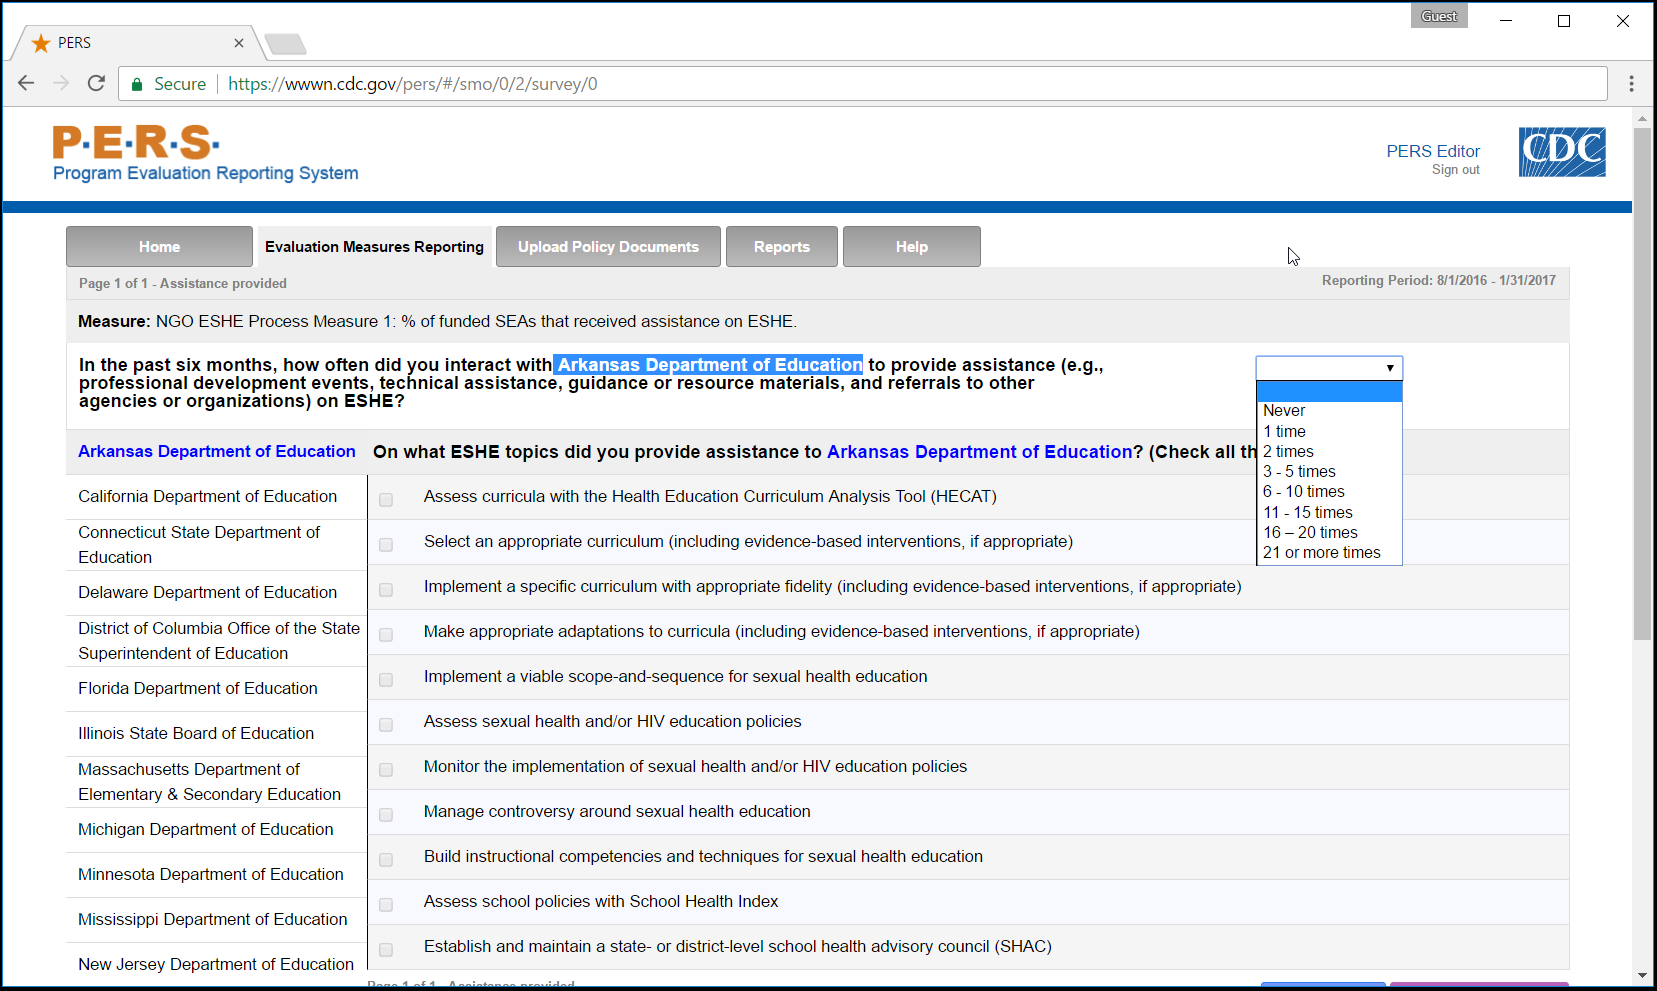The height and width of the screenshot is (991, 1657).
Task: Click the browser back arrow
Action: [x=26, y=83]
